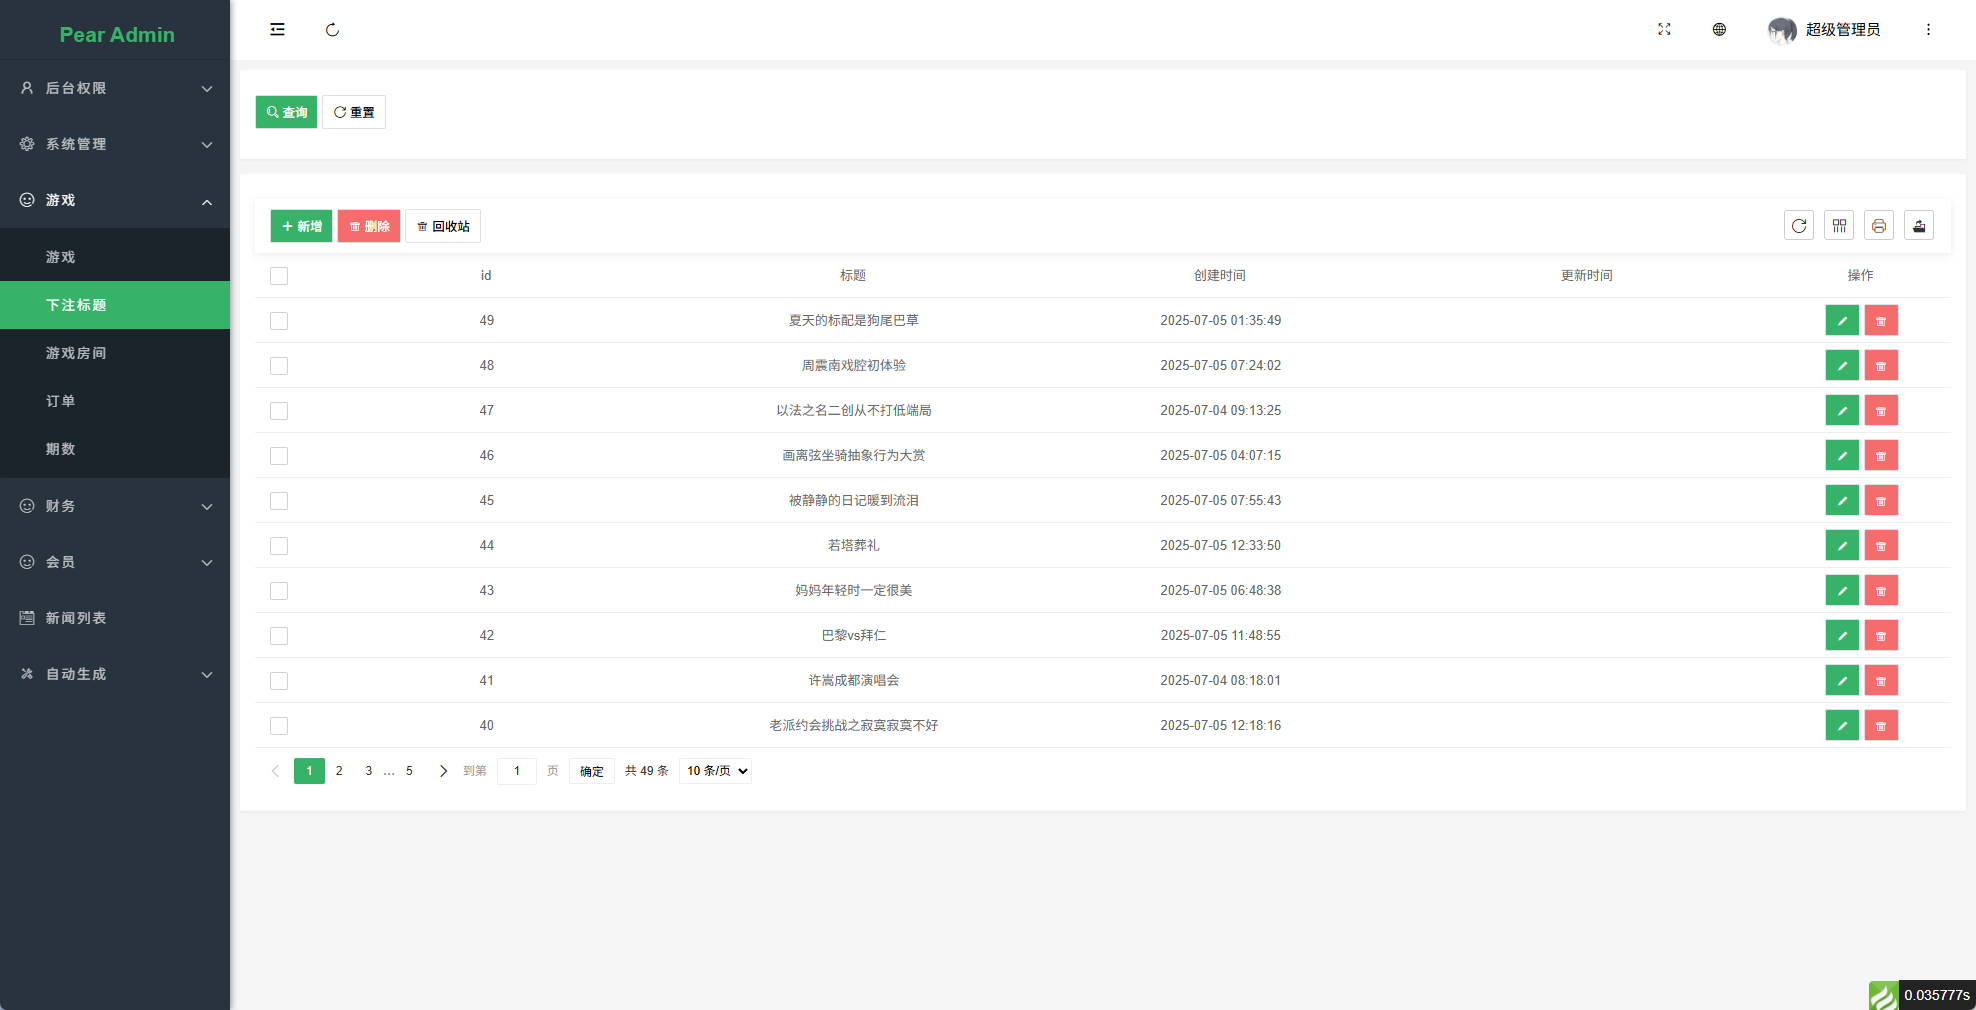1976x1010 pixels.
Task: Click the table refresh icon
Action: (x=1798, y=226)
